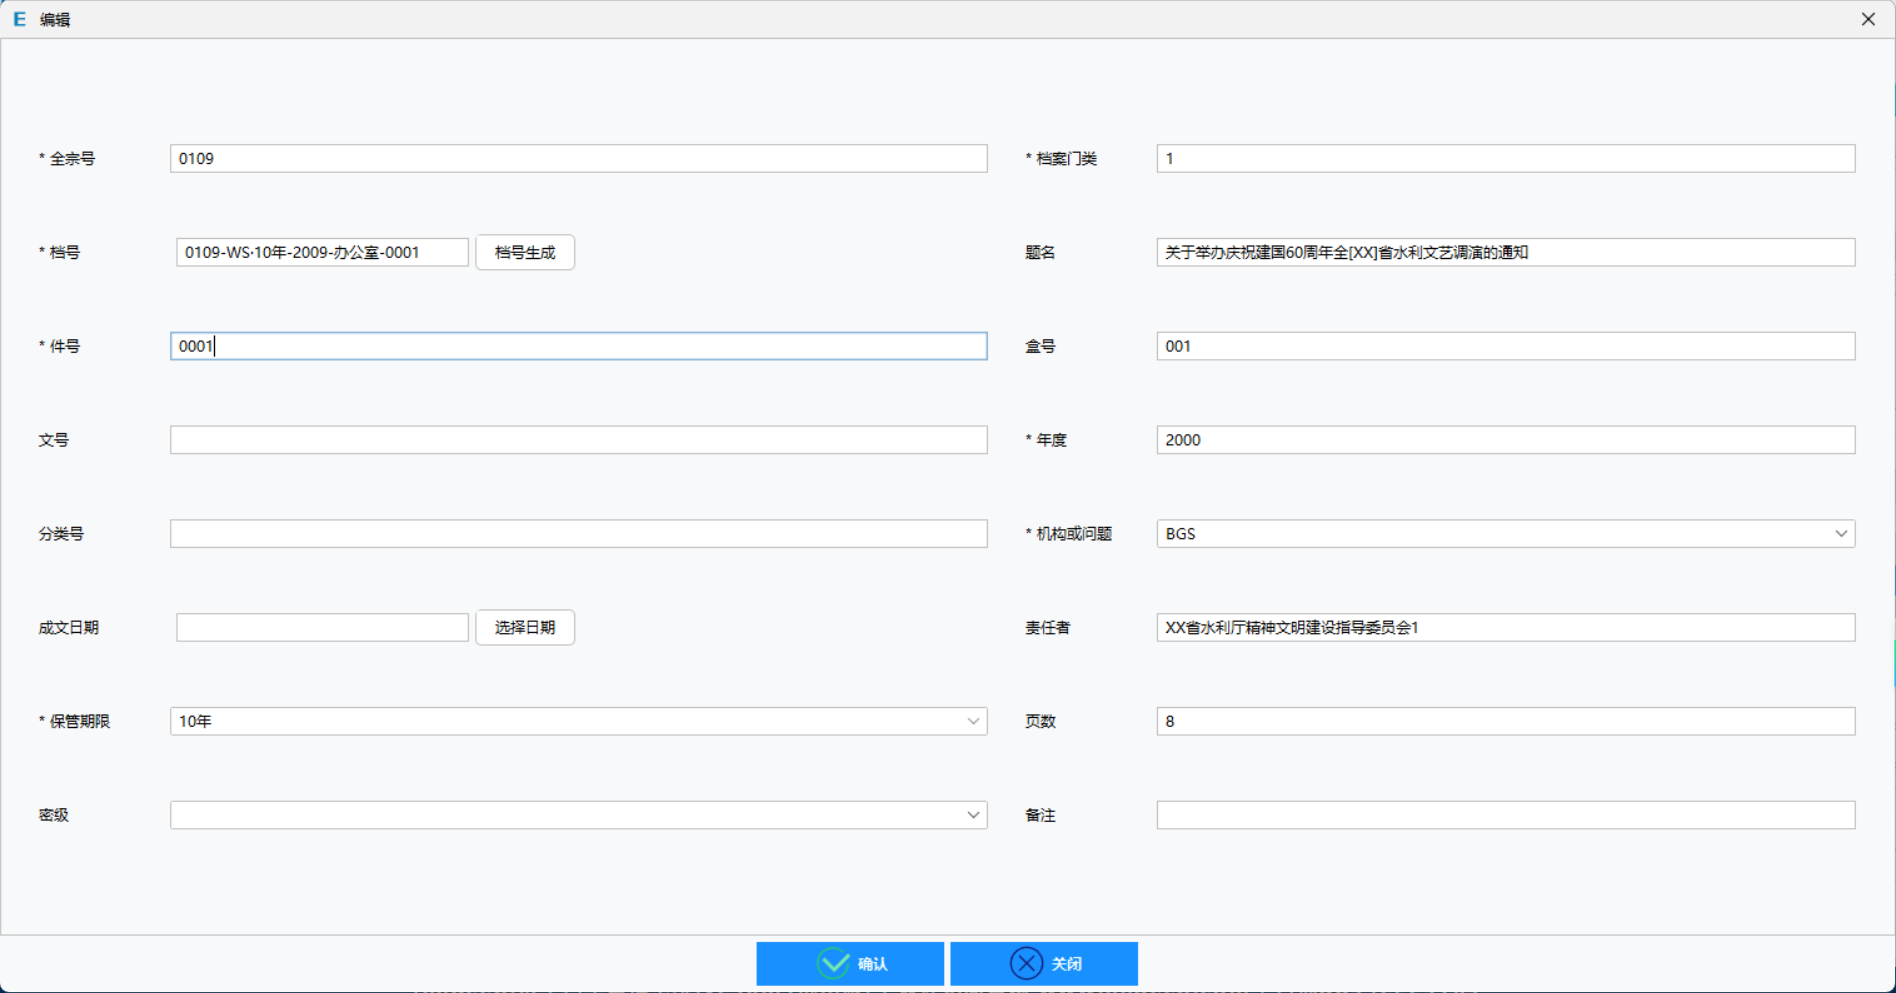Select the 盒号 field containing 001
This screenshot has width=1896, height=993.
1504,346
